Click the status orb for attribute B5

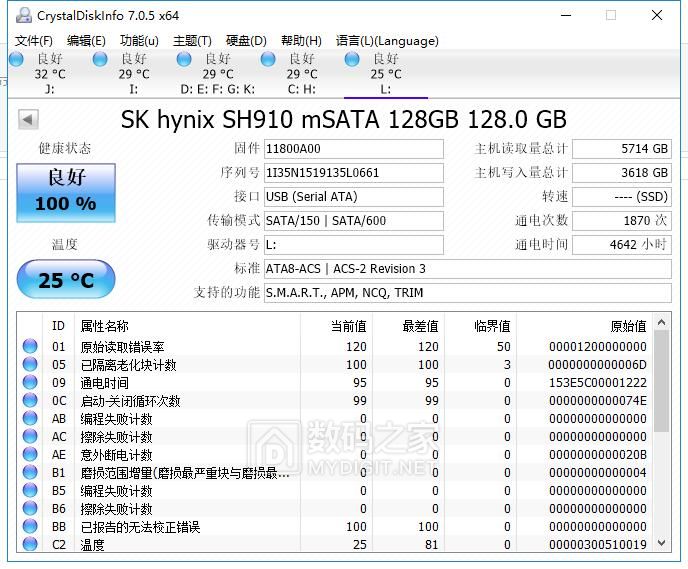[x=30, y=490]
